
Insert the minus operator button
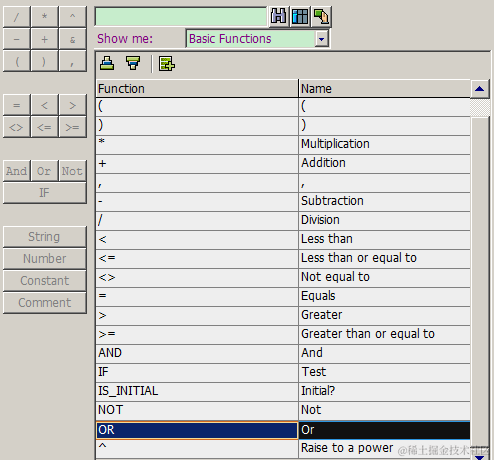click(17, 39)
